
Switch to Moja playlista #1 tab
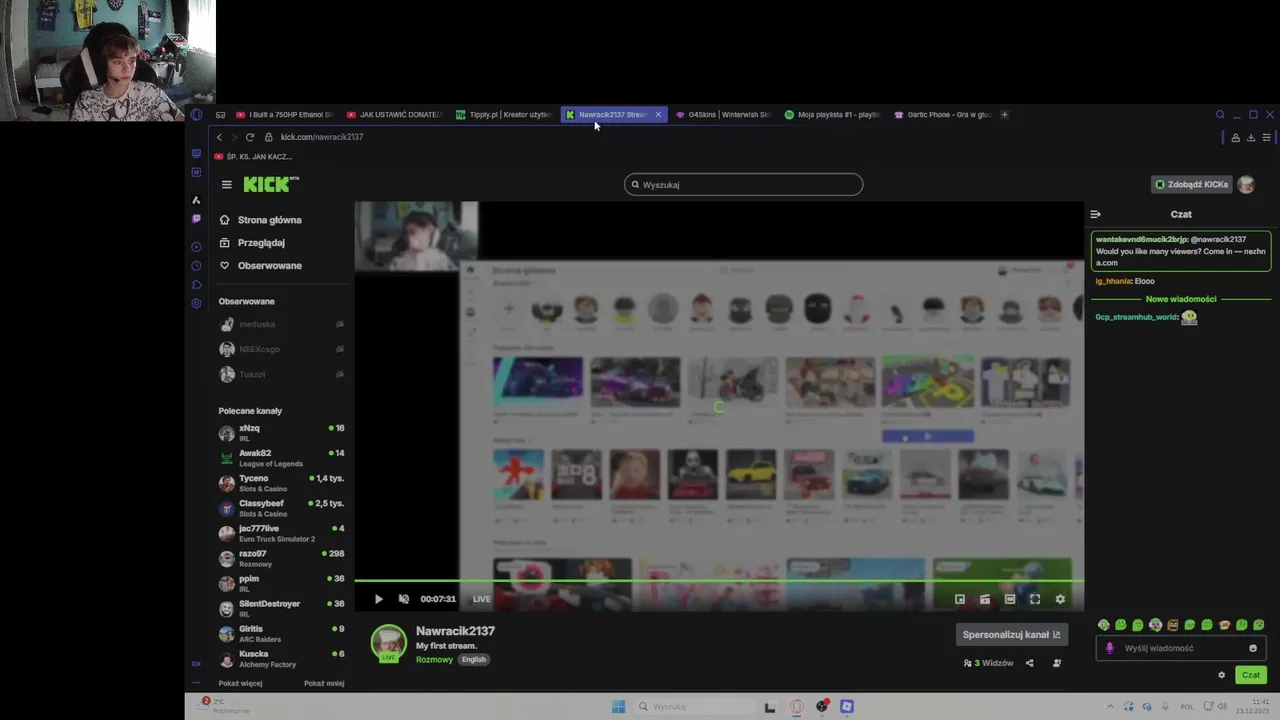tap(832, 115)
